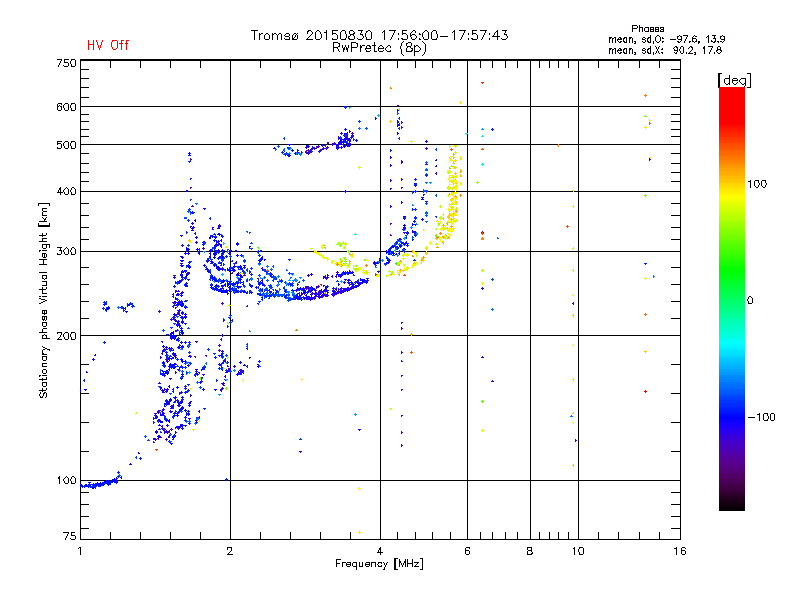Click the colorbar label "0"
800x600 pixels.
[750, 300]
